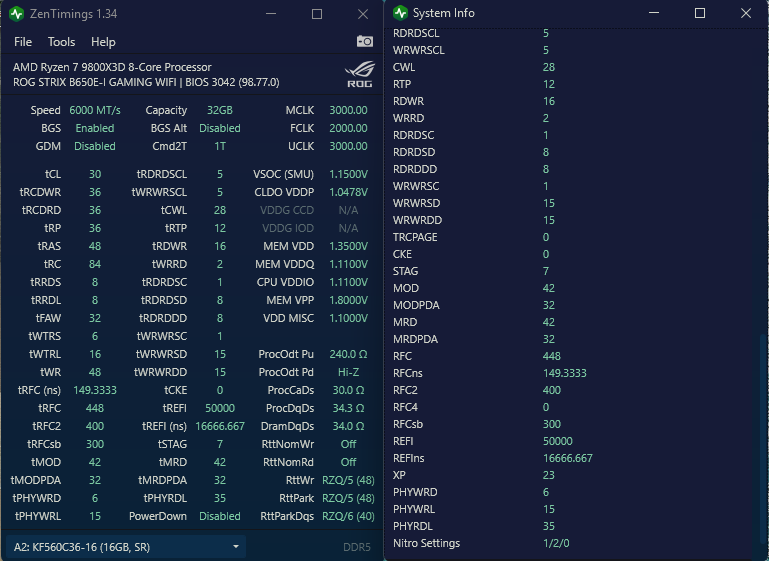This screenshot has height=561, width=769.
Task: Click the REFIns value 16666.667 in System Info
Action: pos(567,459)
